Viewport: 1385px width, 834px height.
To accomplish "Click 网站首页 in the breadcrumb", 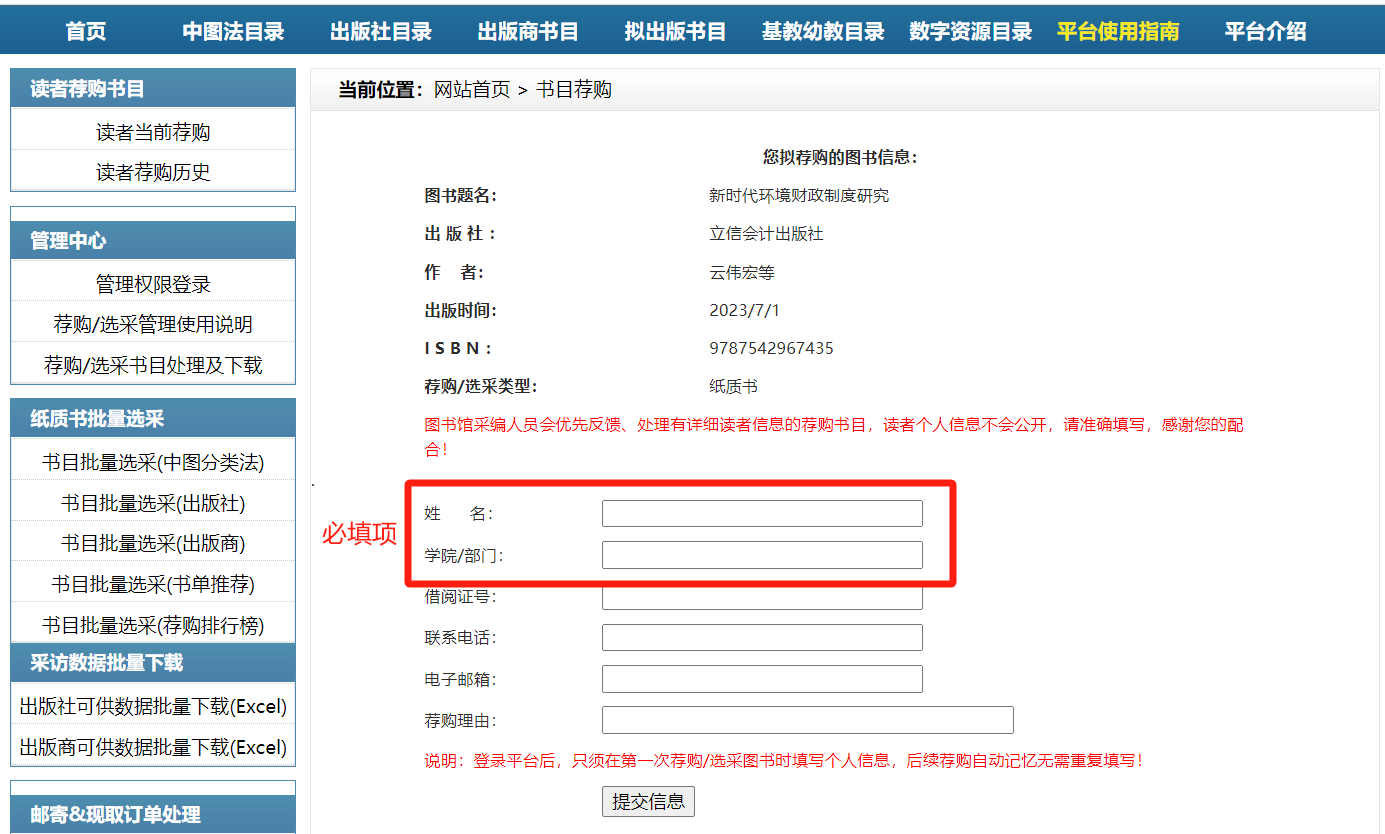I will click(x=471, y=90).
